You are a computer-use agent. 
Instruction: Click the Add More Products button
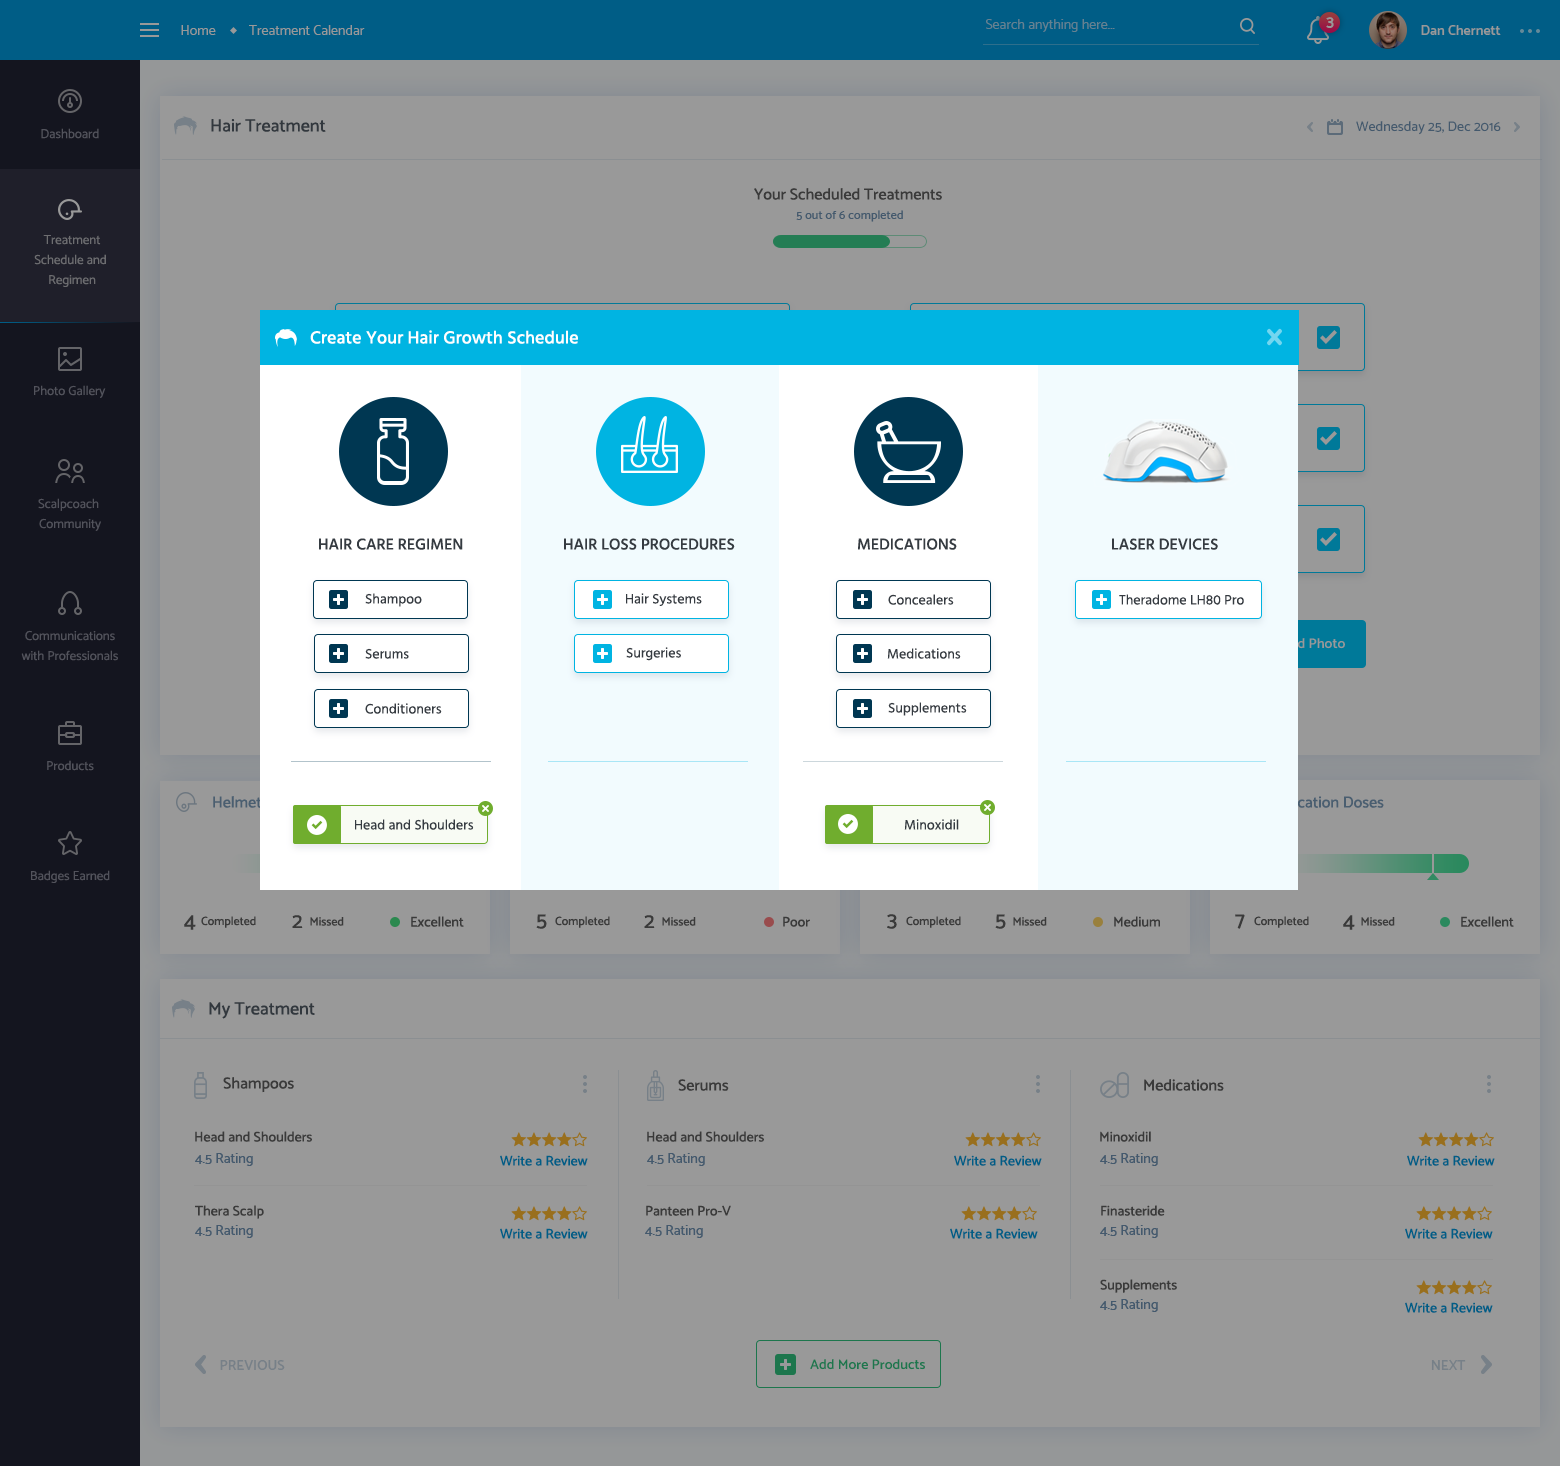click(848, 1364)
